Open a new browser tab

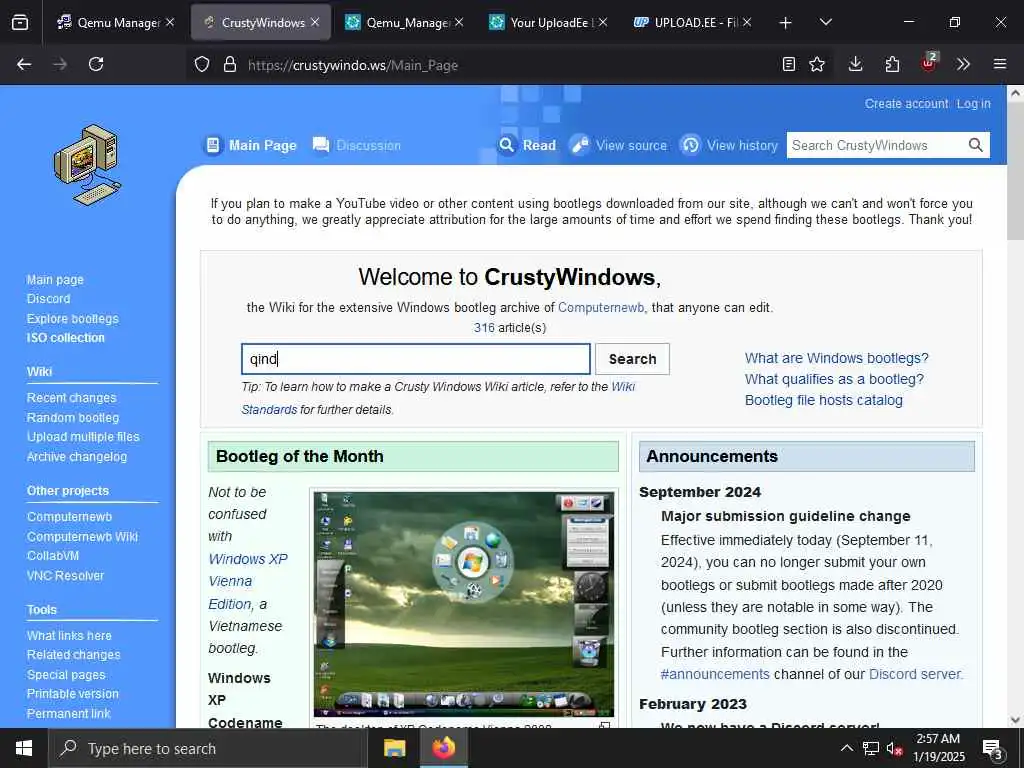point(786,23)
